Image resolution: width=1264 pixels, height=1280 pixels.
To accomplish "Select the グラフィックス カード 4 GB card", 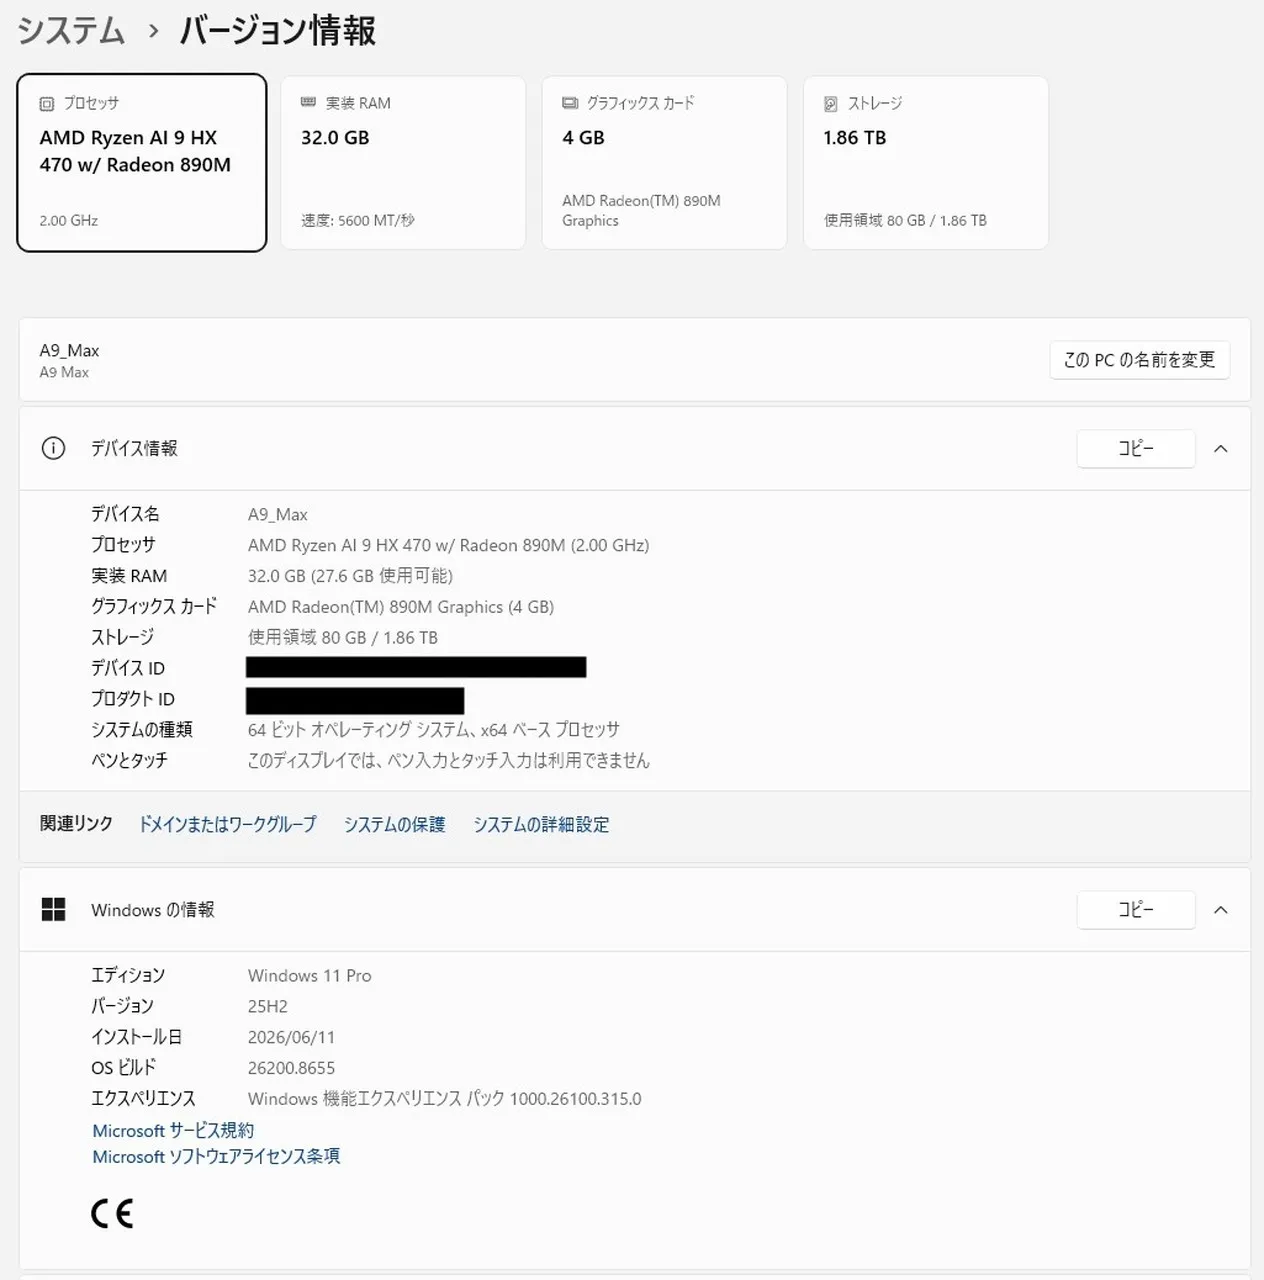I will click(x=664, y=162).
